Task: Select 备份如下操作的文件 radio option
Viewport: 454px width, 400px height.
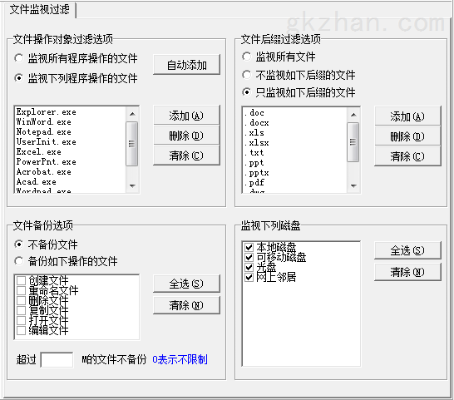Action: [x=19, y=261]
